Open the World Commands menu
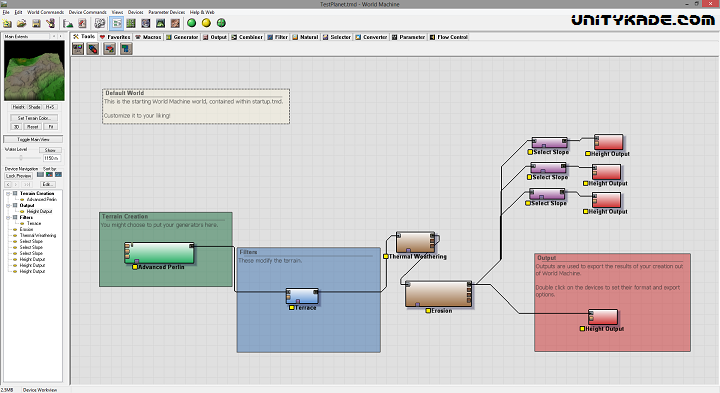This screenshot has width=720, height=393. (45, 12)
